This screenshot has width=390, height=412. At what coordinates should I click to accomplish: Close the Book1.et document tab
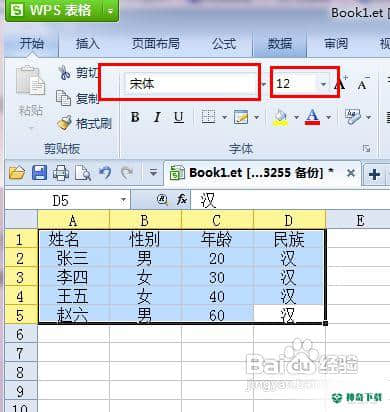coord(351,173)
